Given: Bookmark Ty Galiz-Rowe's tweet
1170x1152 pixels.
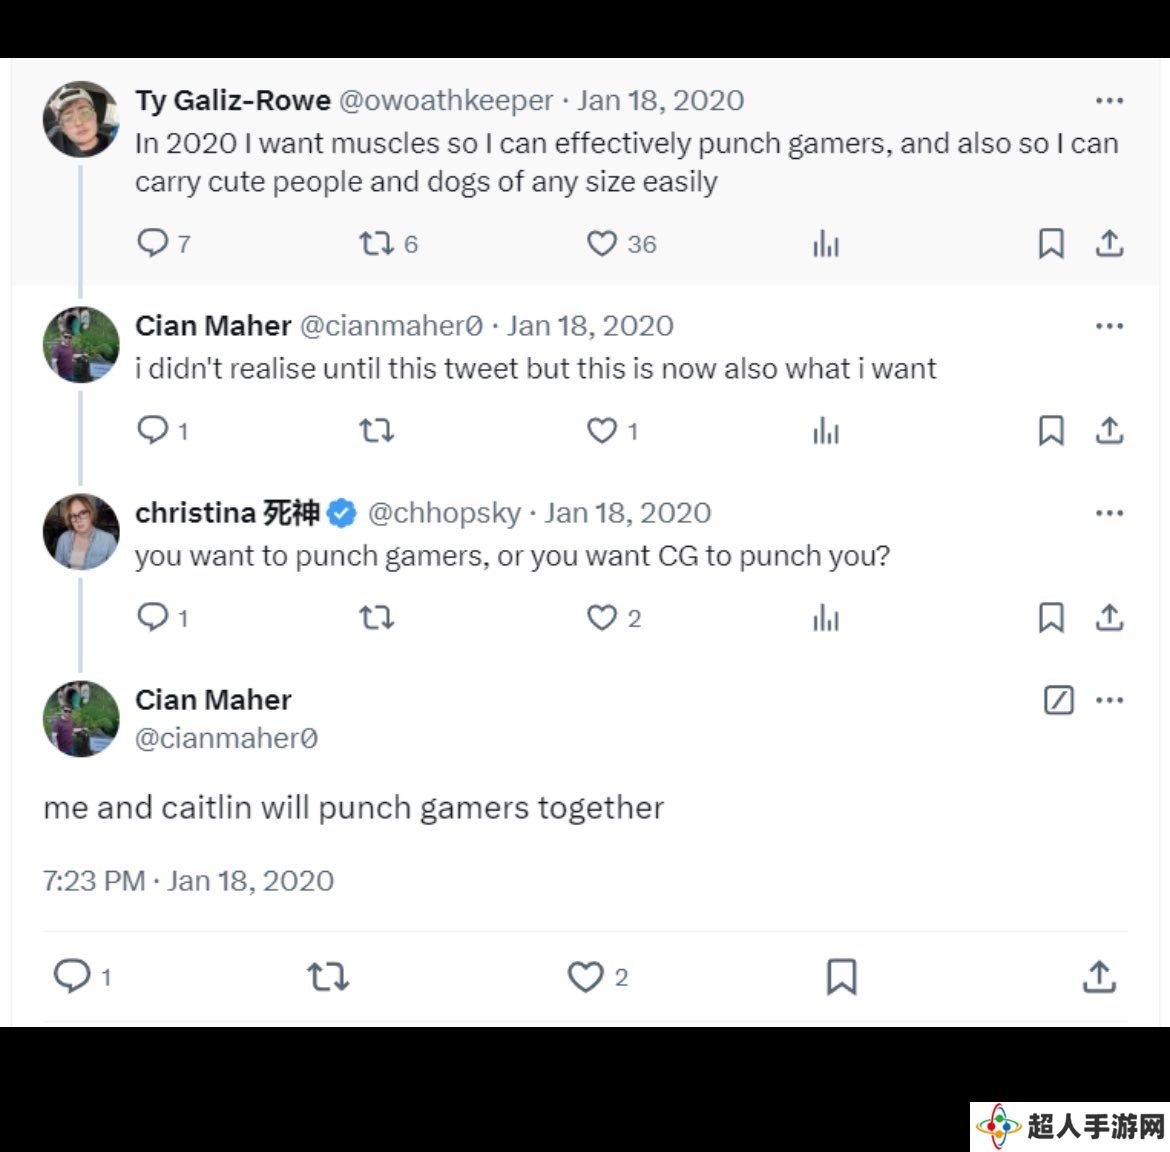Looking at the screenshot, I should (x=1051, y=243).
